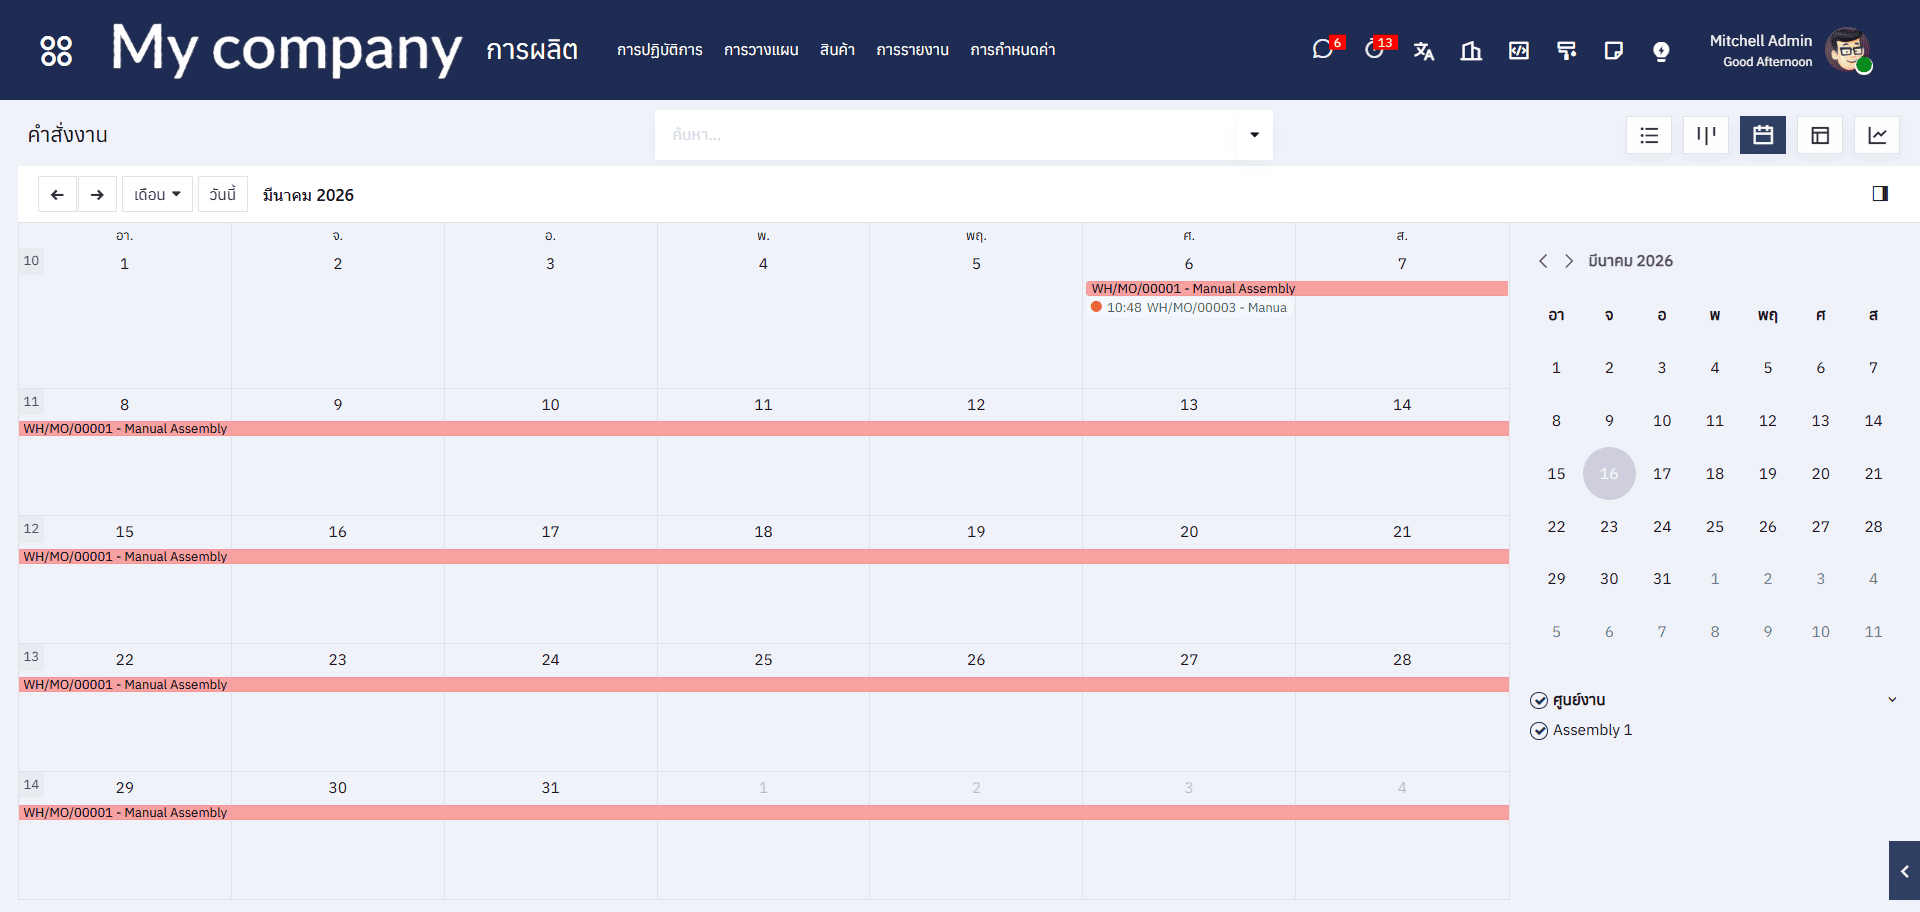This screenshot has width=1920, height=912.
Task: Toggle the ศูนย์งาน filter checkbox
Action: click(x=1539, y=700)
